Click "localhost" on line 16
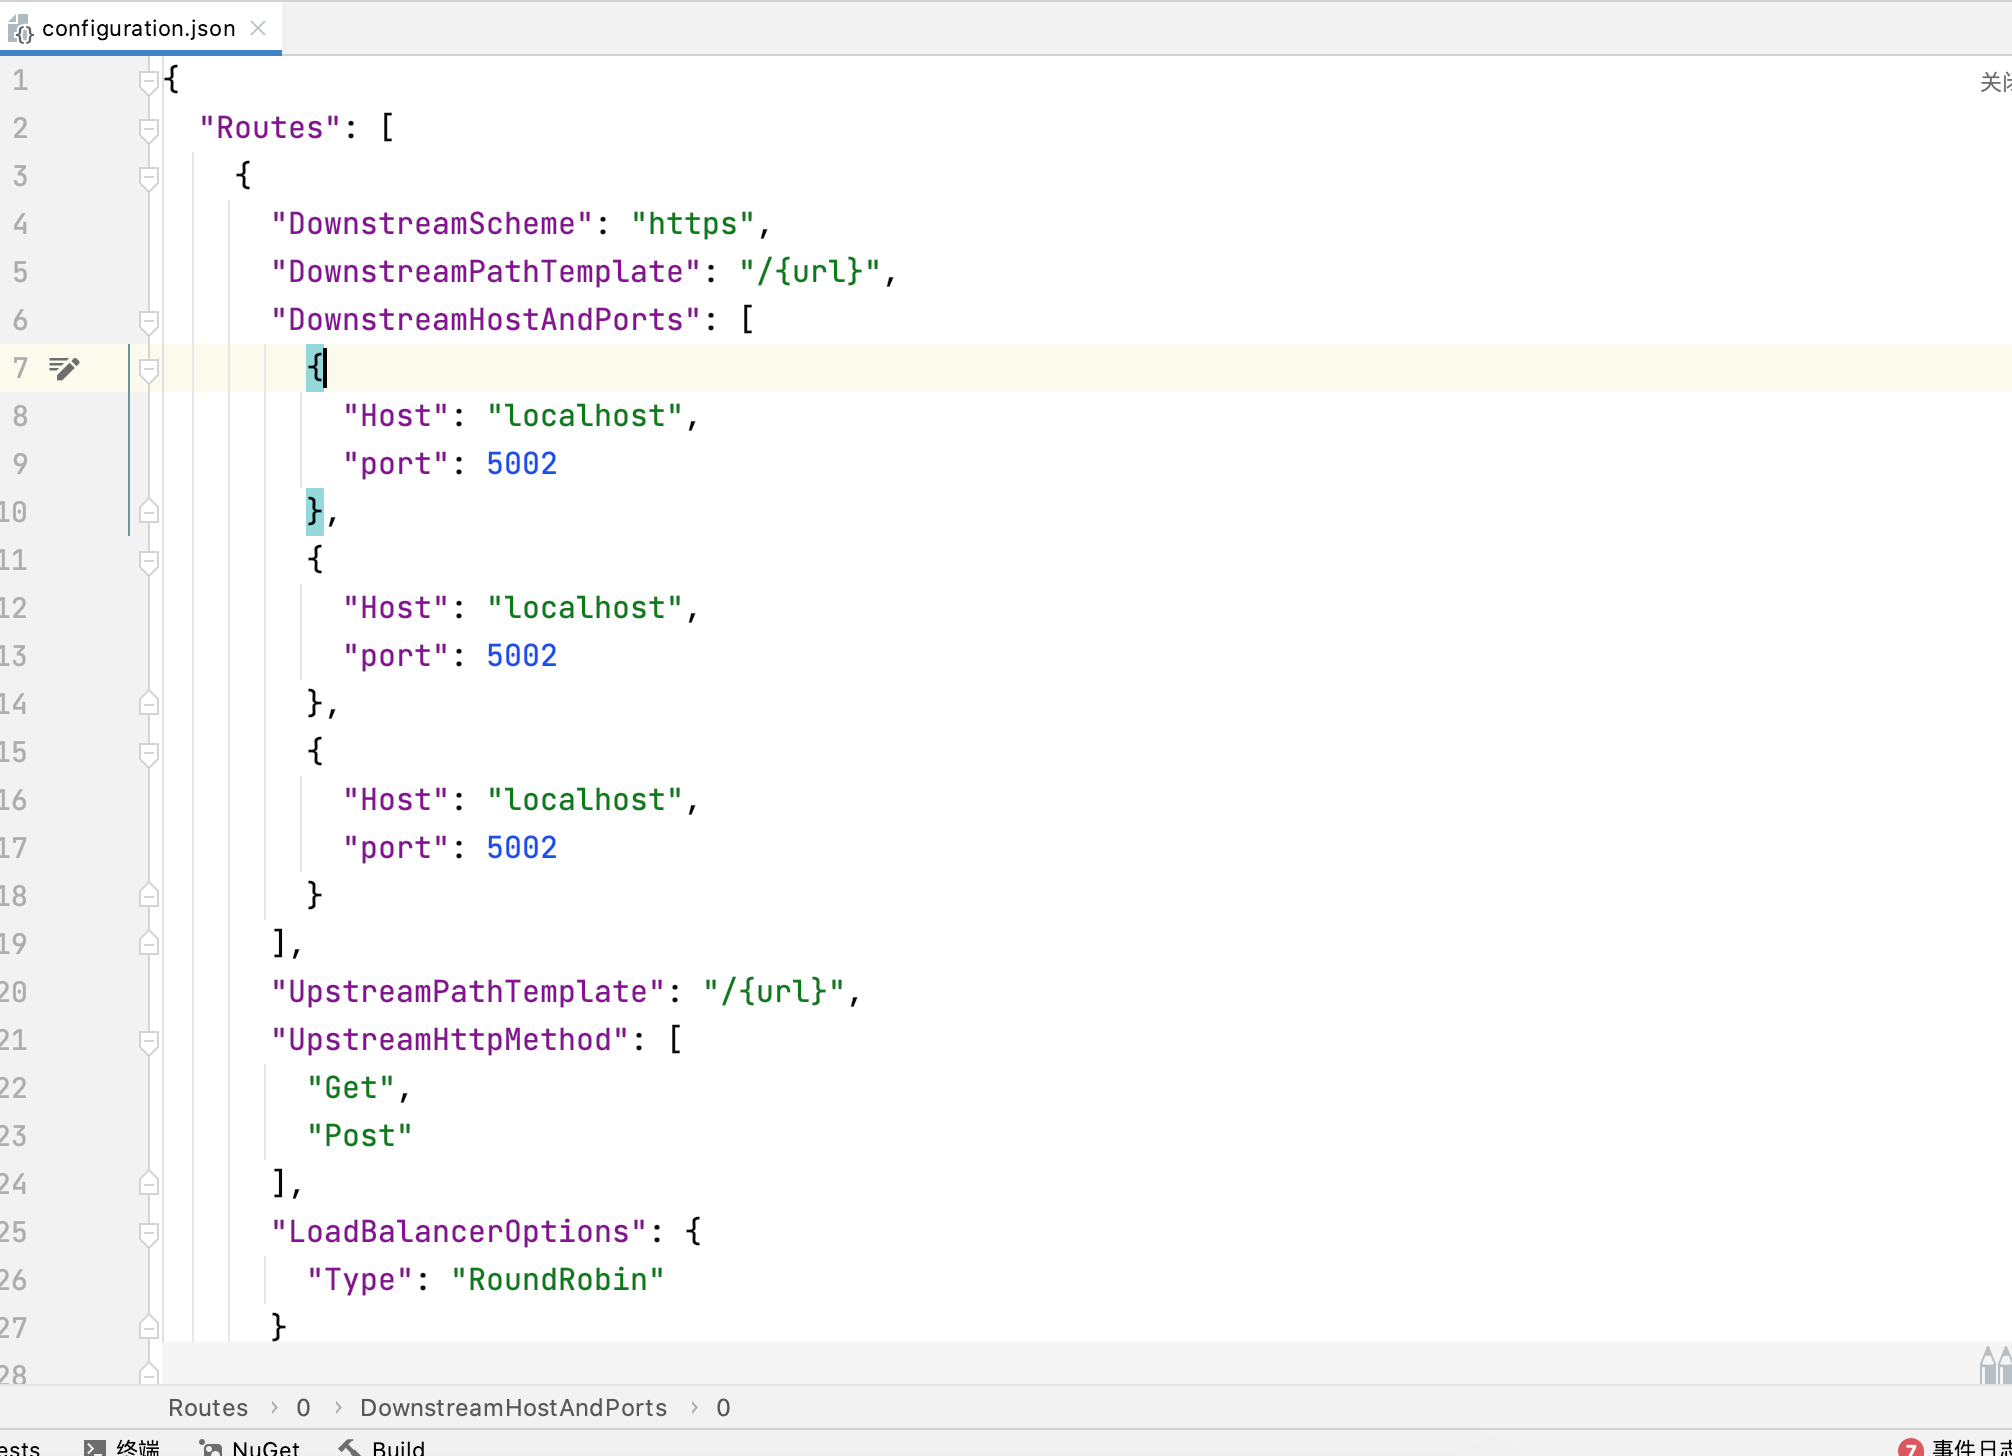 pos(585,800)
